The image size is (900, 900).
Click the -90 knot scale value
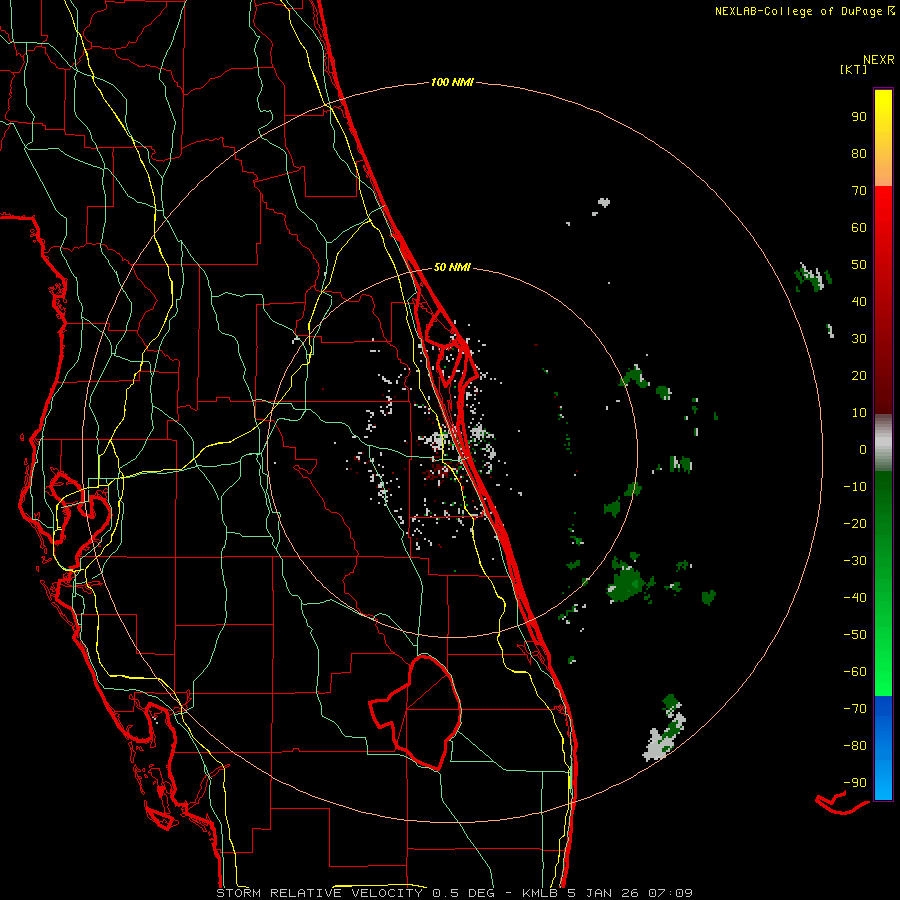point(855,783)
